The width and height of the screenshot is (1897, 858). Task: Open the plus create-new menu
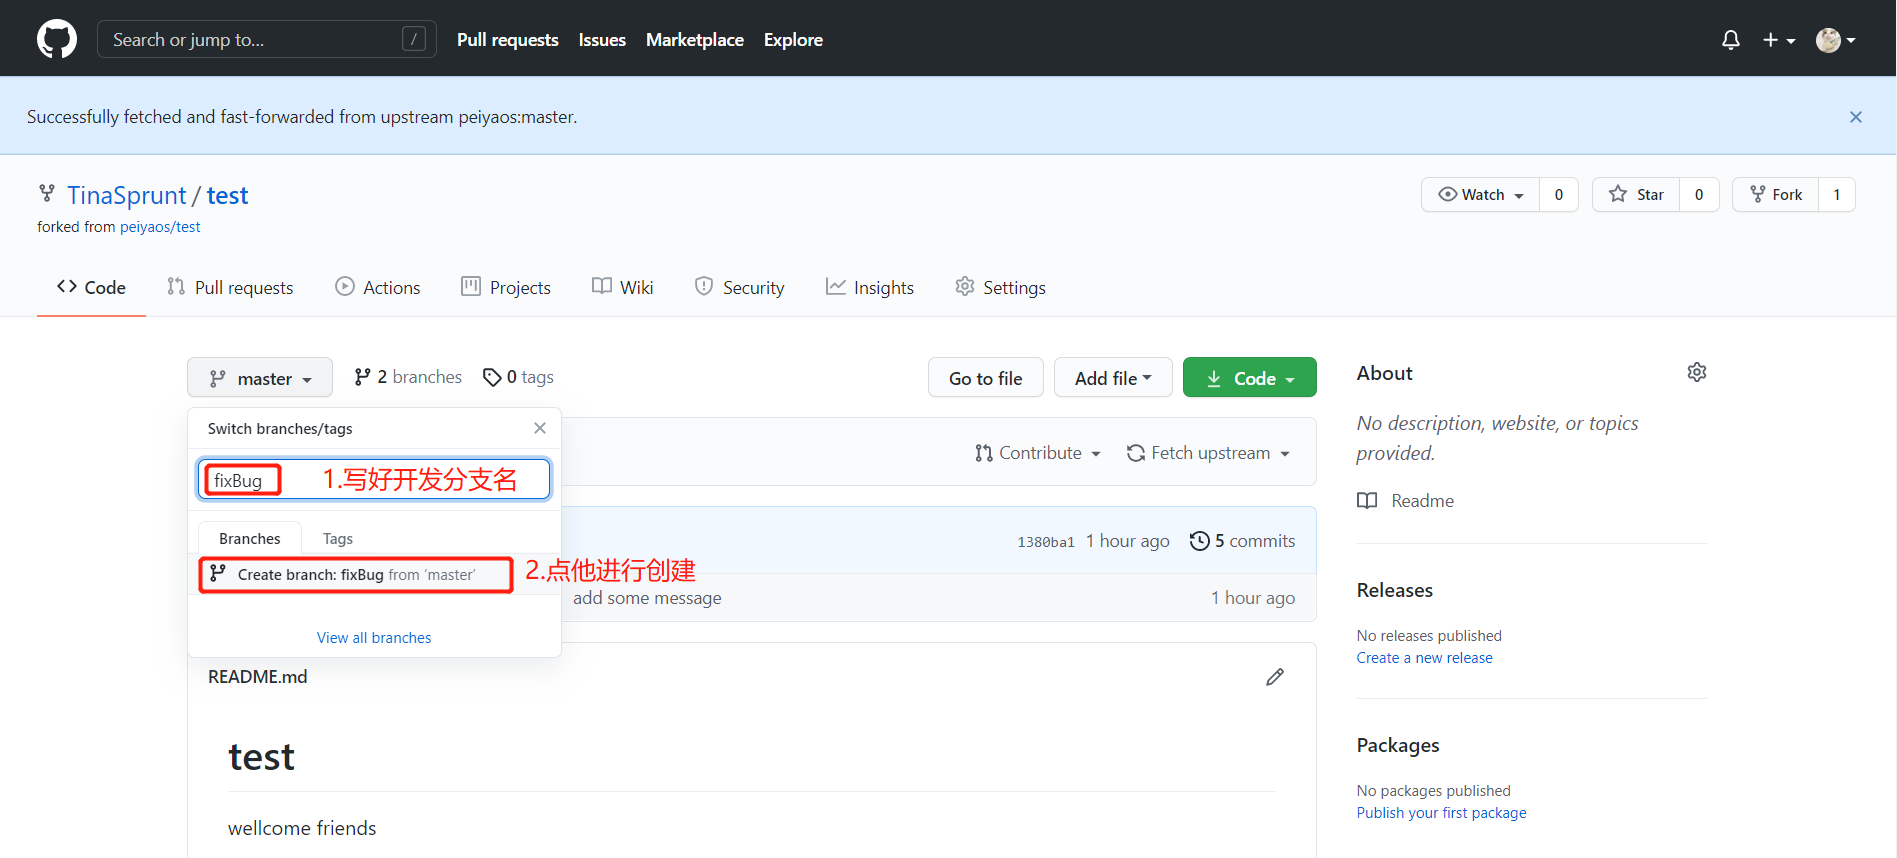point(1779,40)
